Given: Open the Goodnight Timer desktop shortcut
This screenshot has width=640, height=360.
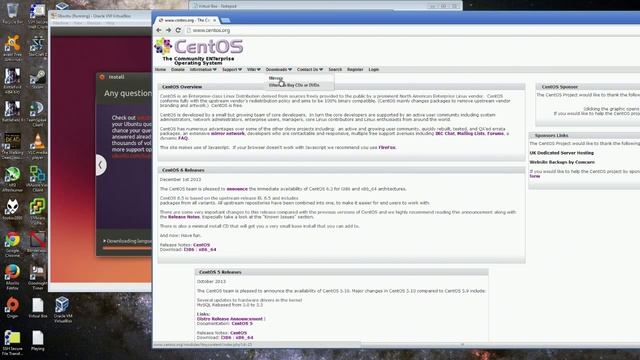Looking at the screenshot, I should [x=37, y=277].
